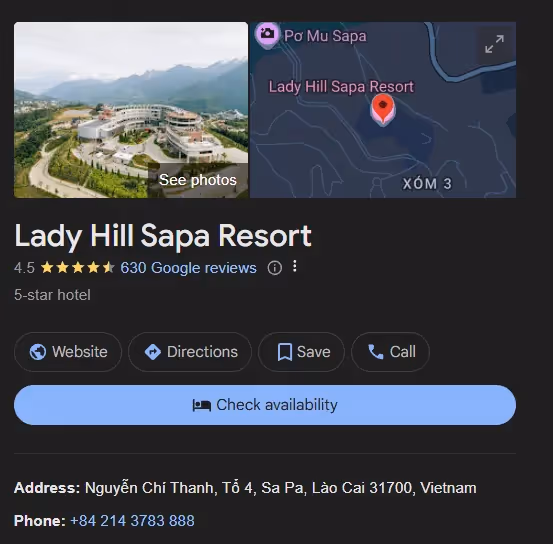Click the phone Call icon
The image size is (553, 544).
[x=376, y=352]
